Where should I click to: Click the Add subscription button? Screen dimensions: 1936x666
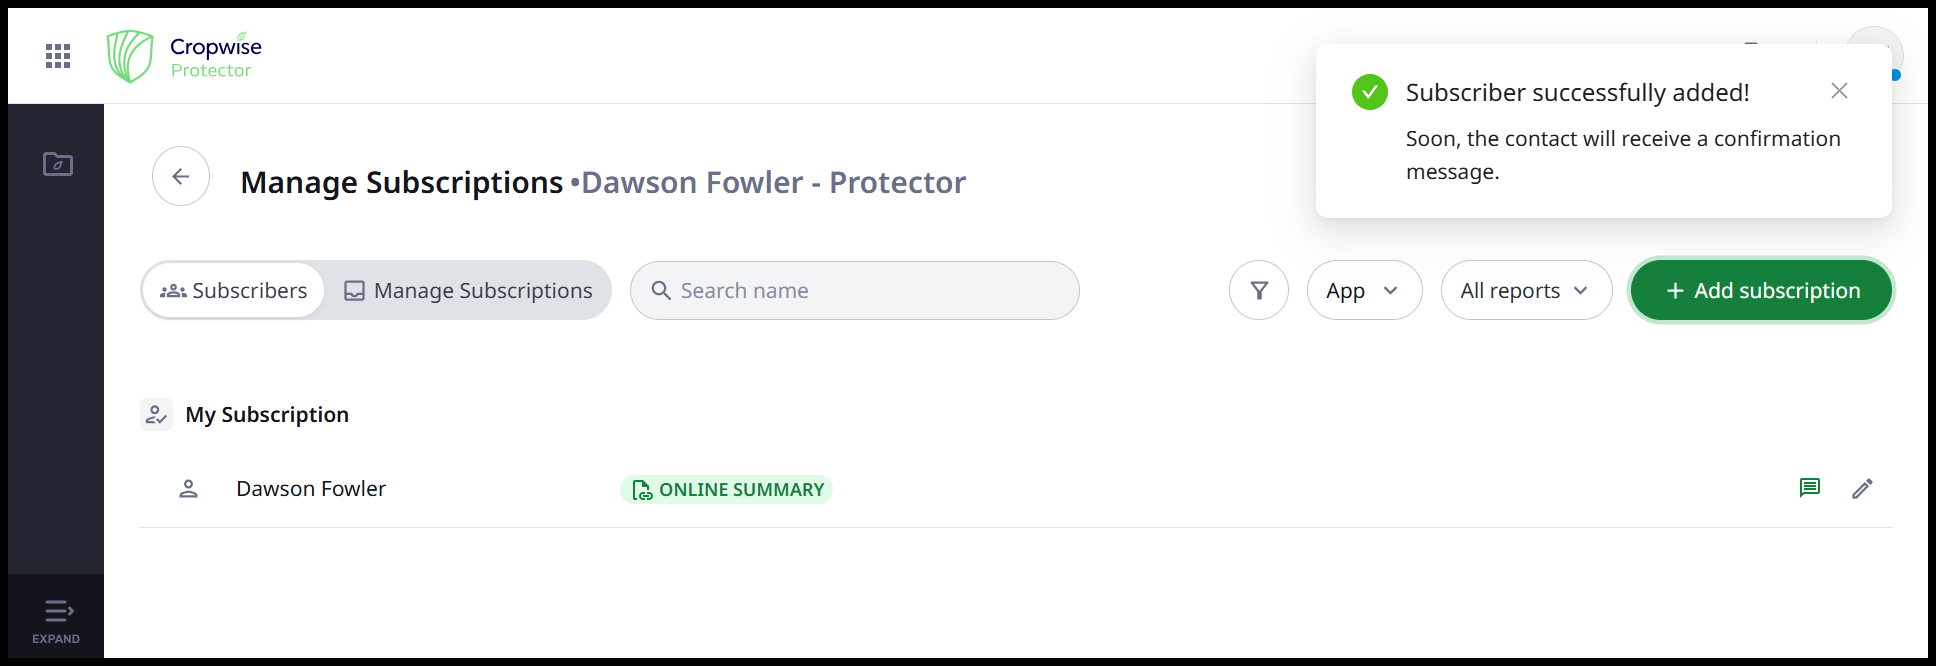[1761, 291]
